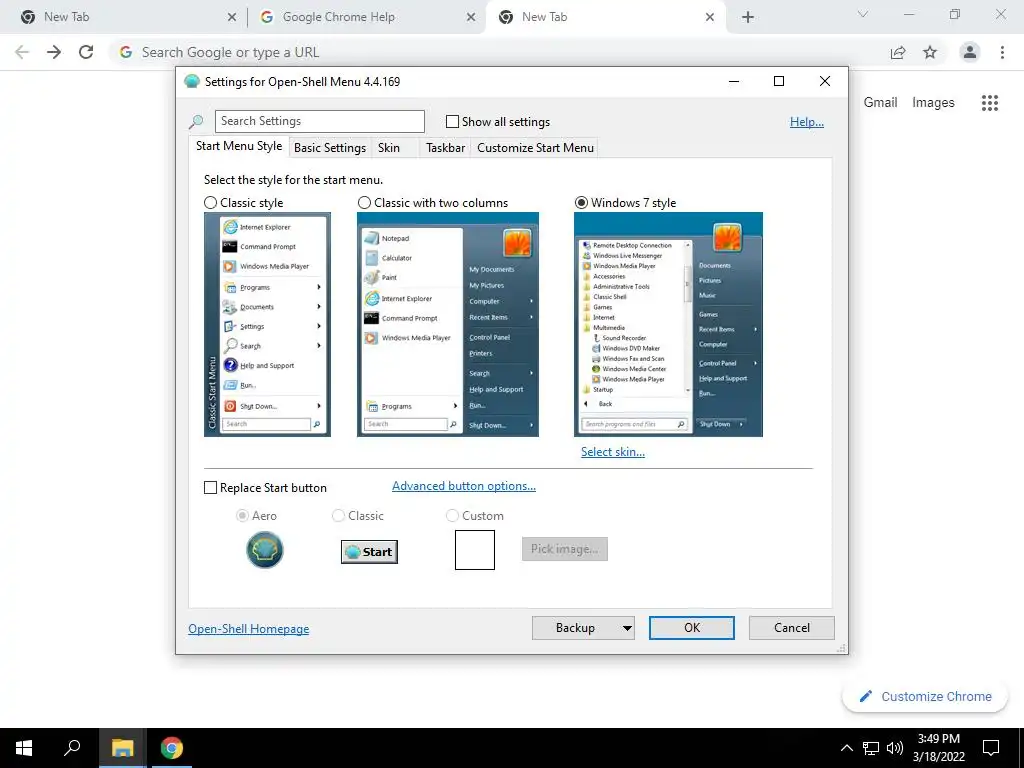Close the Google Chrome Help tab

(x=471, y=17)
